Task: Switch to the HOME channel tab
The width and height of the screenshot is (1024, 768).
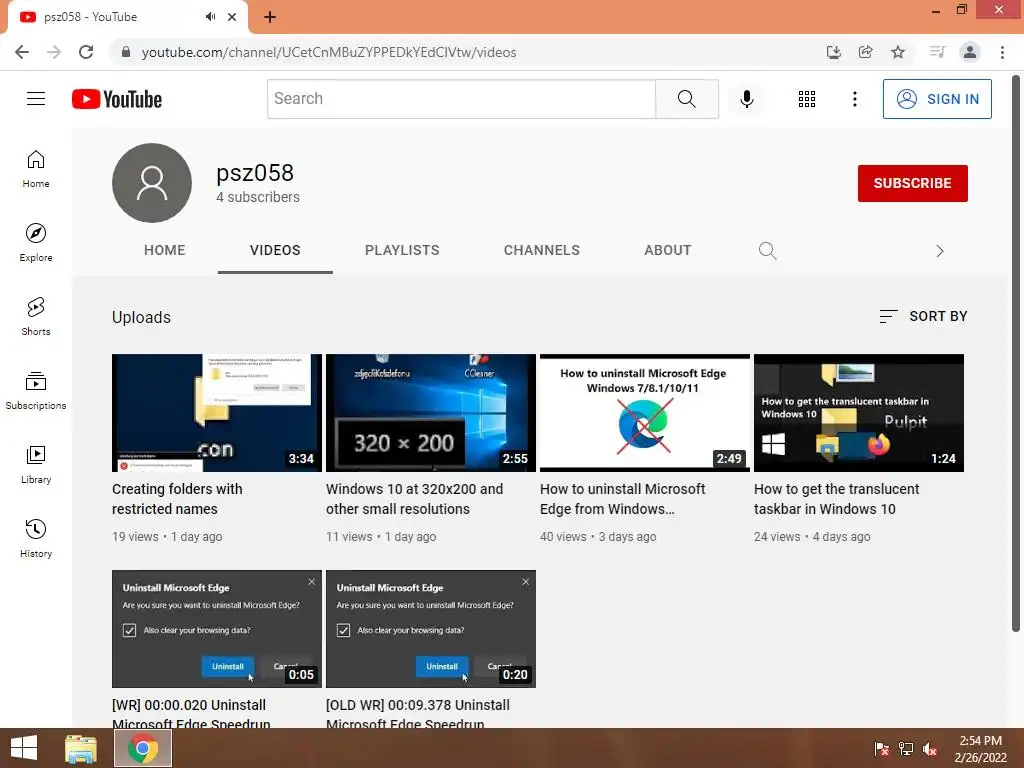Action: tap(165, 250)
